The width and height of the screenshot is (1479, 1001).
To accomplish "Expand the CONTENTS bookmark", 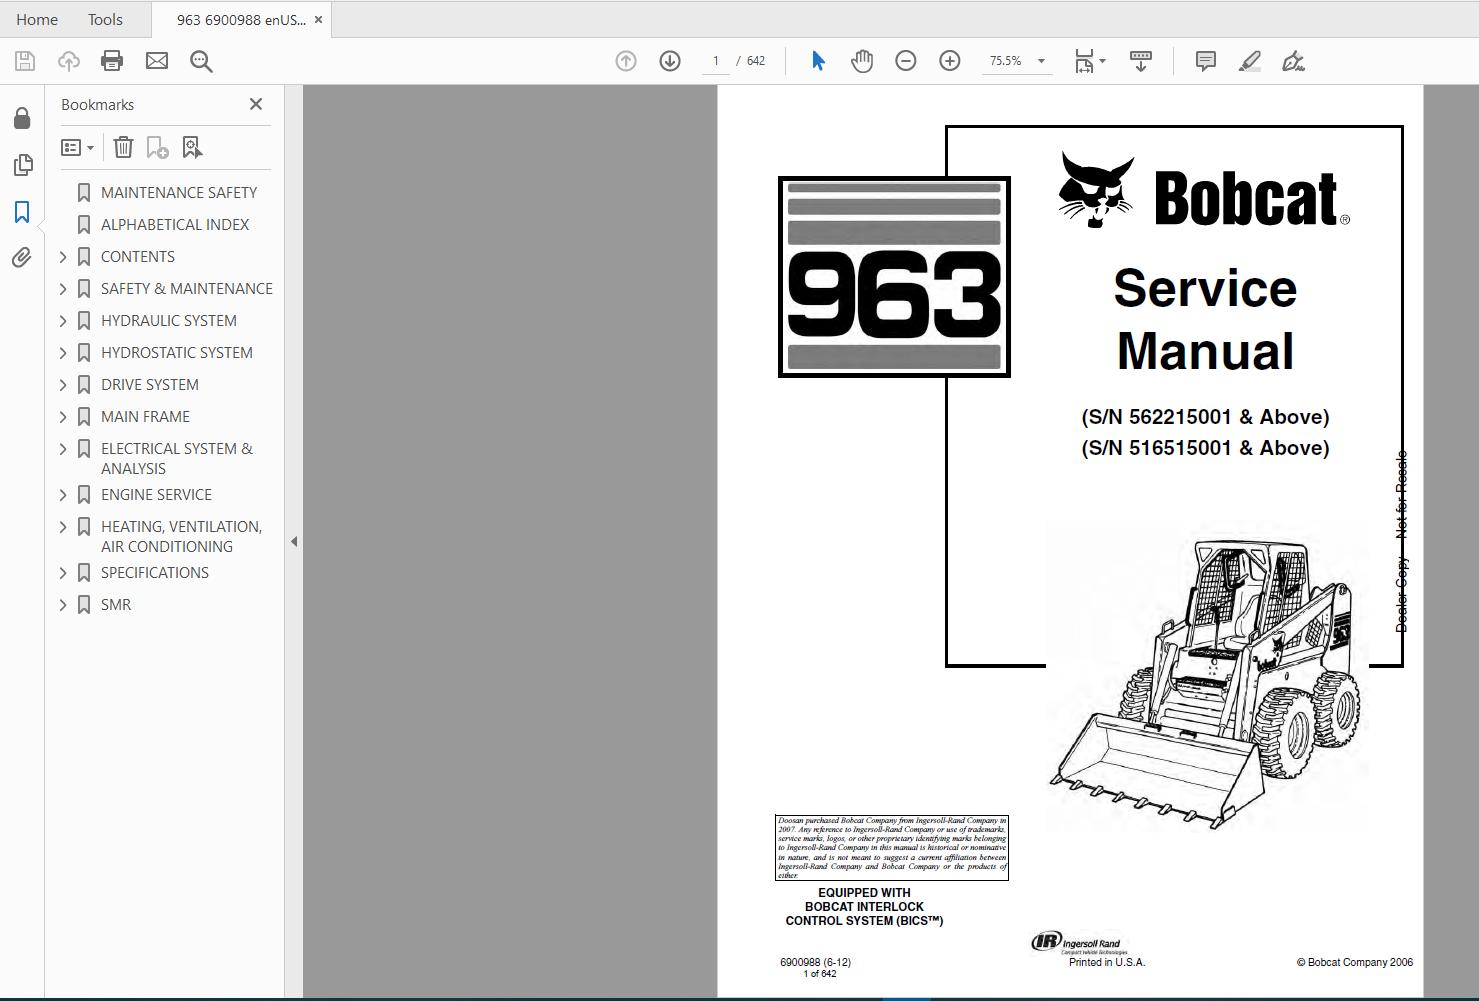I will pyautogui.click(x=62, y=256).
